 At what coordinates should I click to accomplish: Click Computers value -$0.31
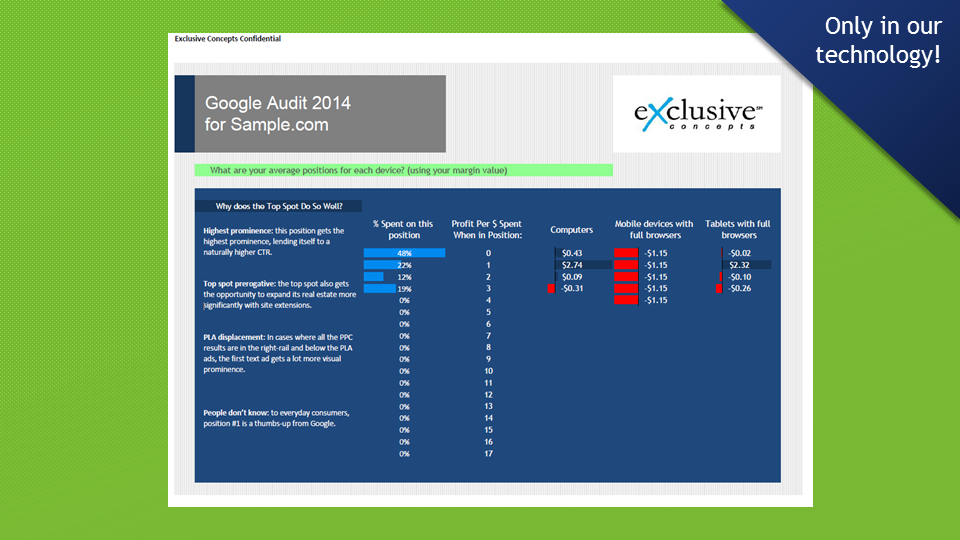(x=572, y=288)
